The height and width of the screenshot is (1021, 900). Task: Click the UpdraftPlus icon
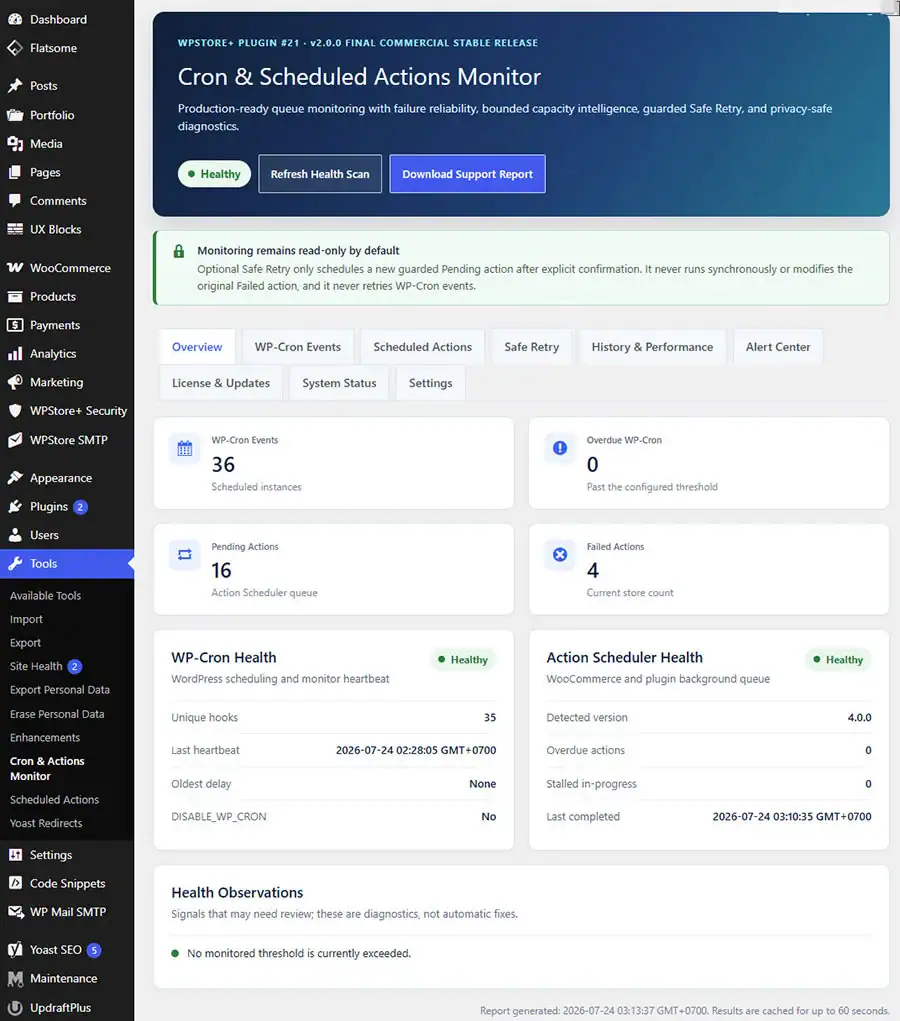click(15, 1008)
